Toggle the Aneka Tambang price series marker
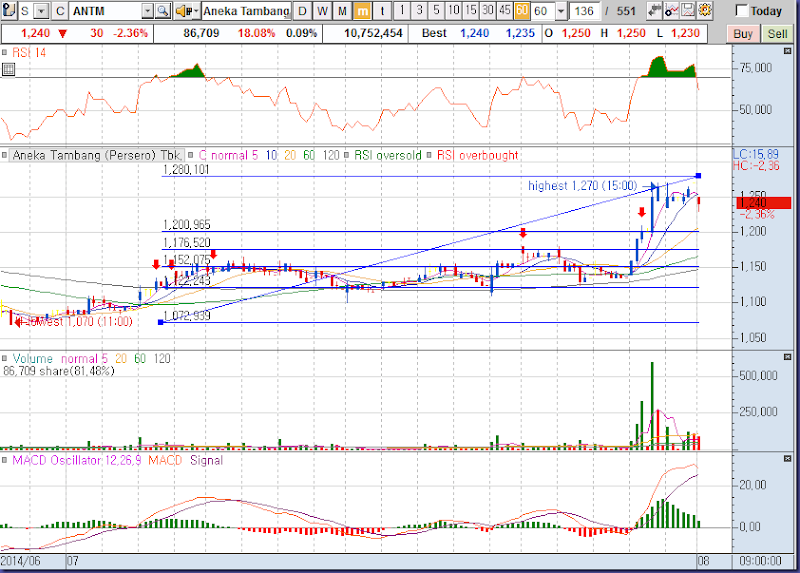The height and width of the screenshot is (573, 800). [4, 155]
